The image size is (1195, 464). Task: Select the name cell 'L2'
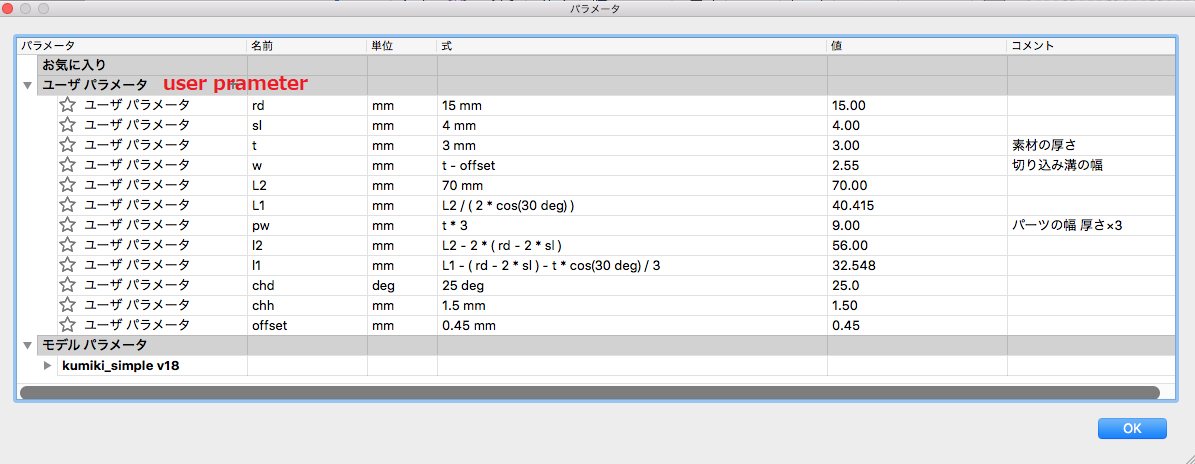[307, 185]
